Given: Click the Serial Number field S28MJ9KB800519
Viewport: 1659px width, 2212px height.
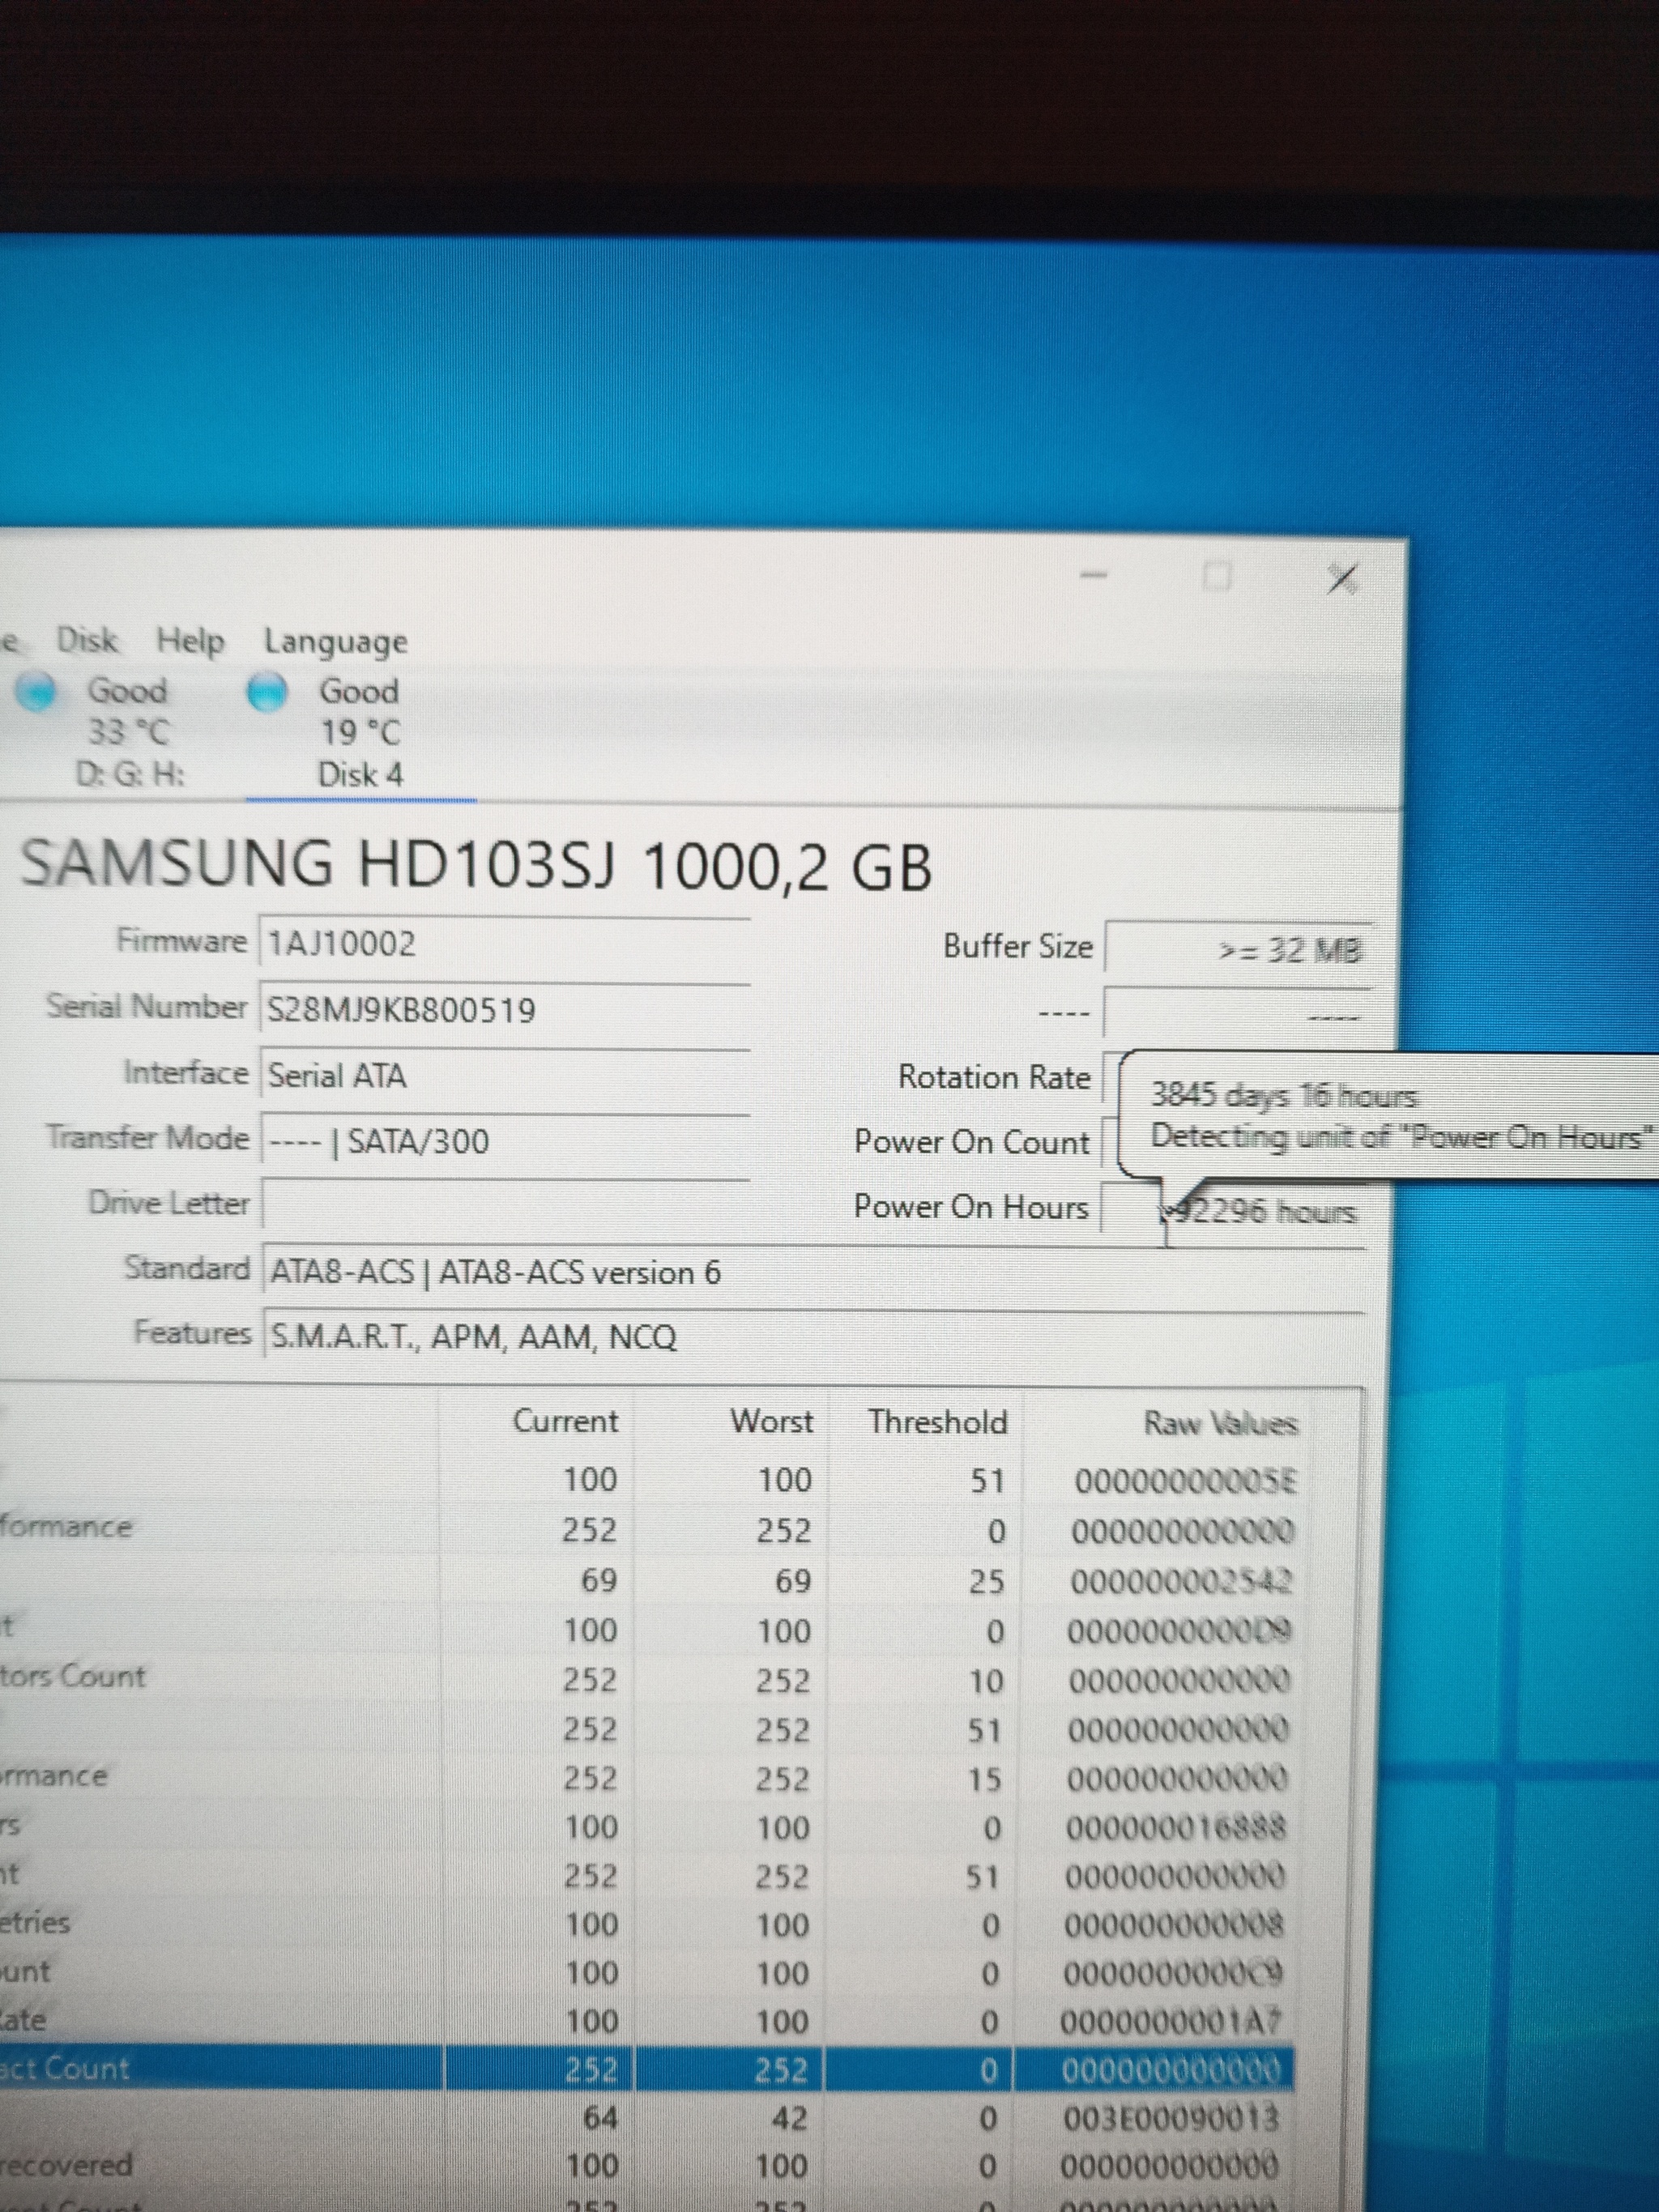Looking at the screenshot, I should pos(505,1009).
